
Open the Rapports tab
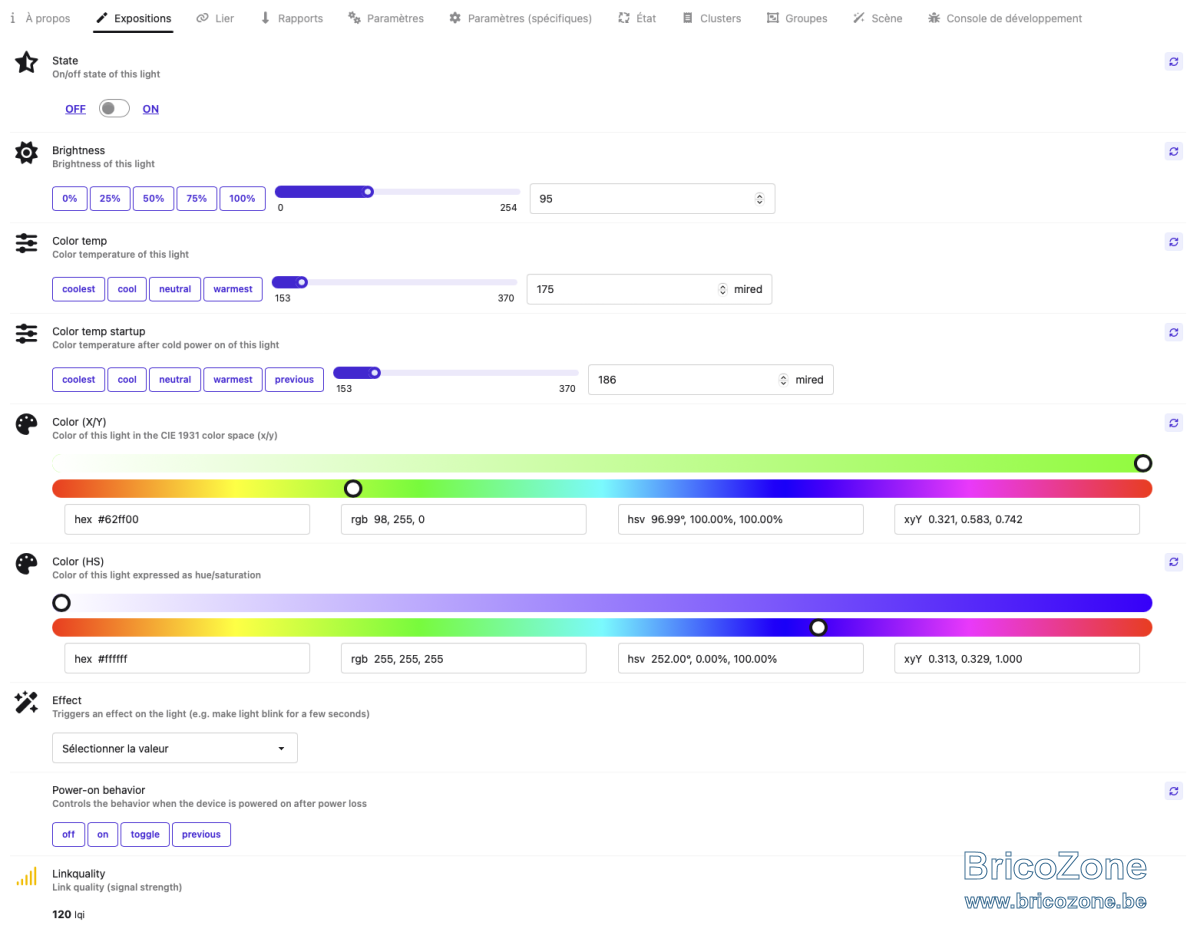click(x=291, y=18)
